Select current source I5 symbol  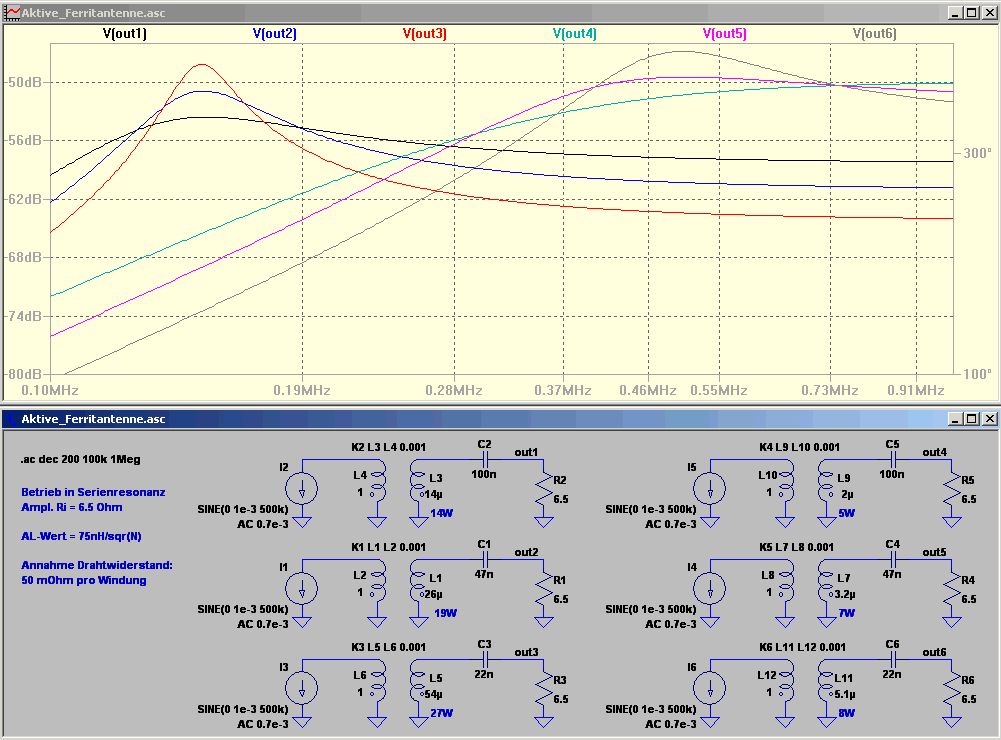pos(710,489)
